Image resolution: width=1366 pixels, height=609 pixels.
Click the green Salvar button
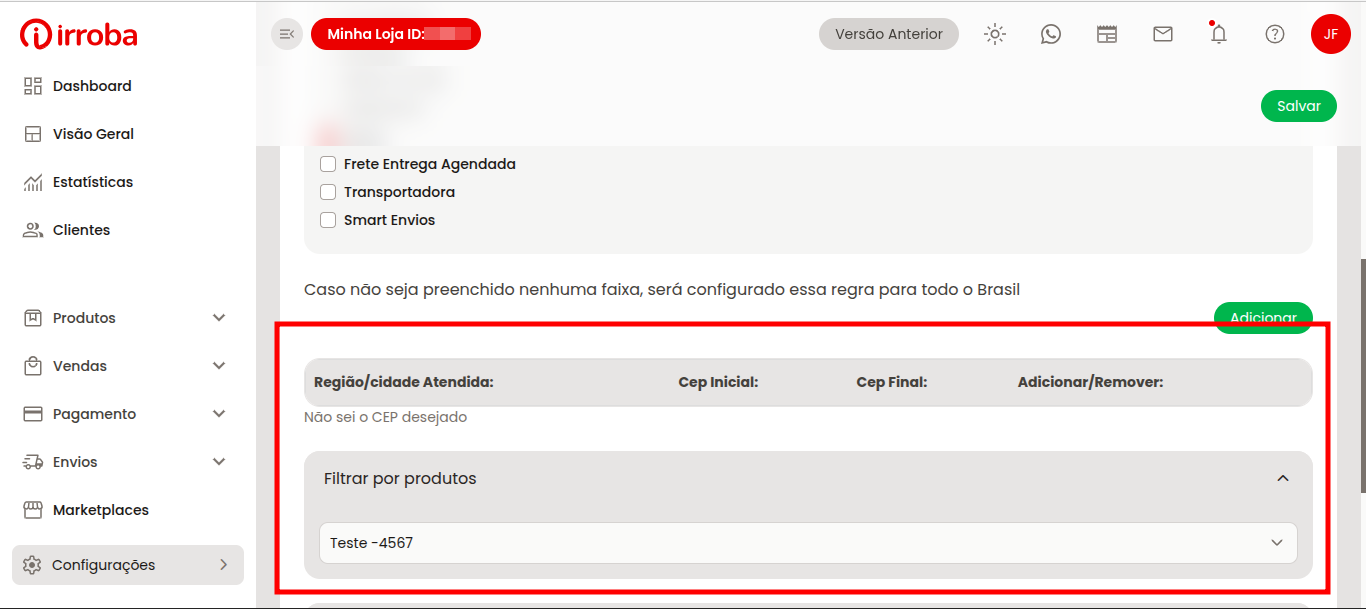[x=1298, y=106]
